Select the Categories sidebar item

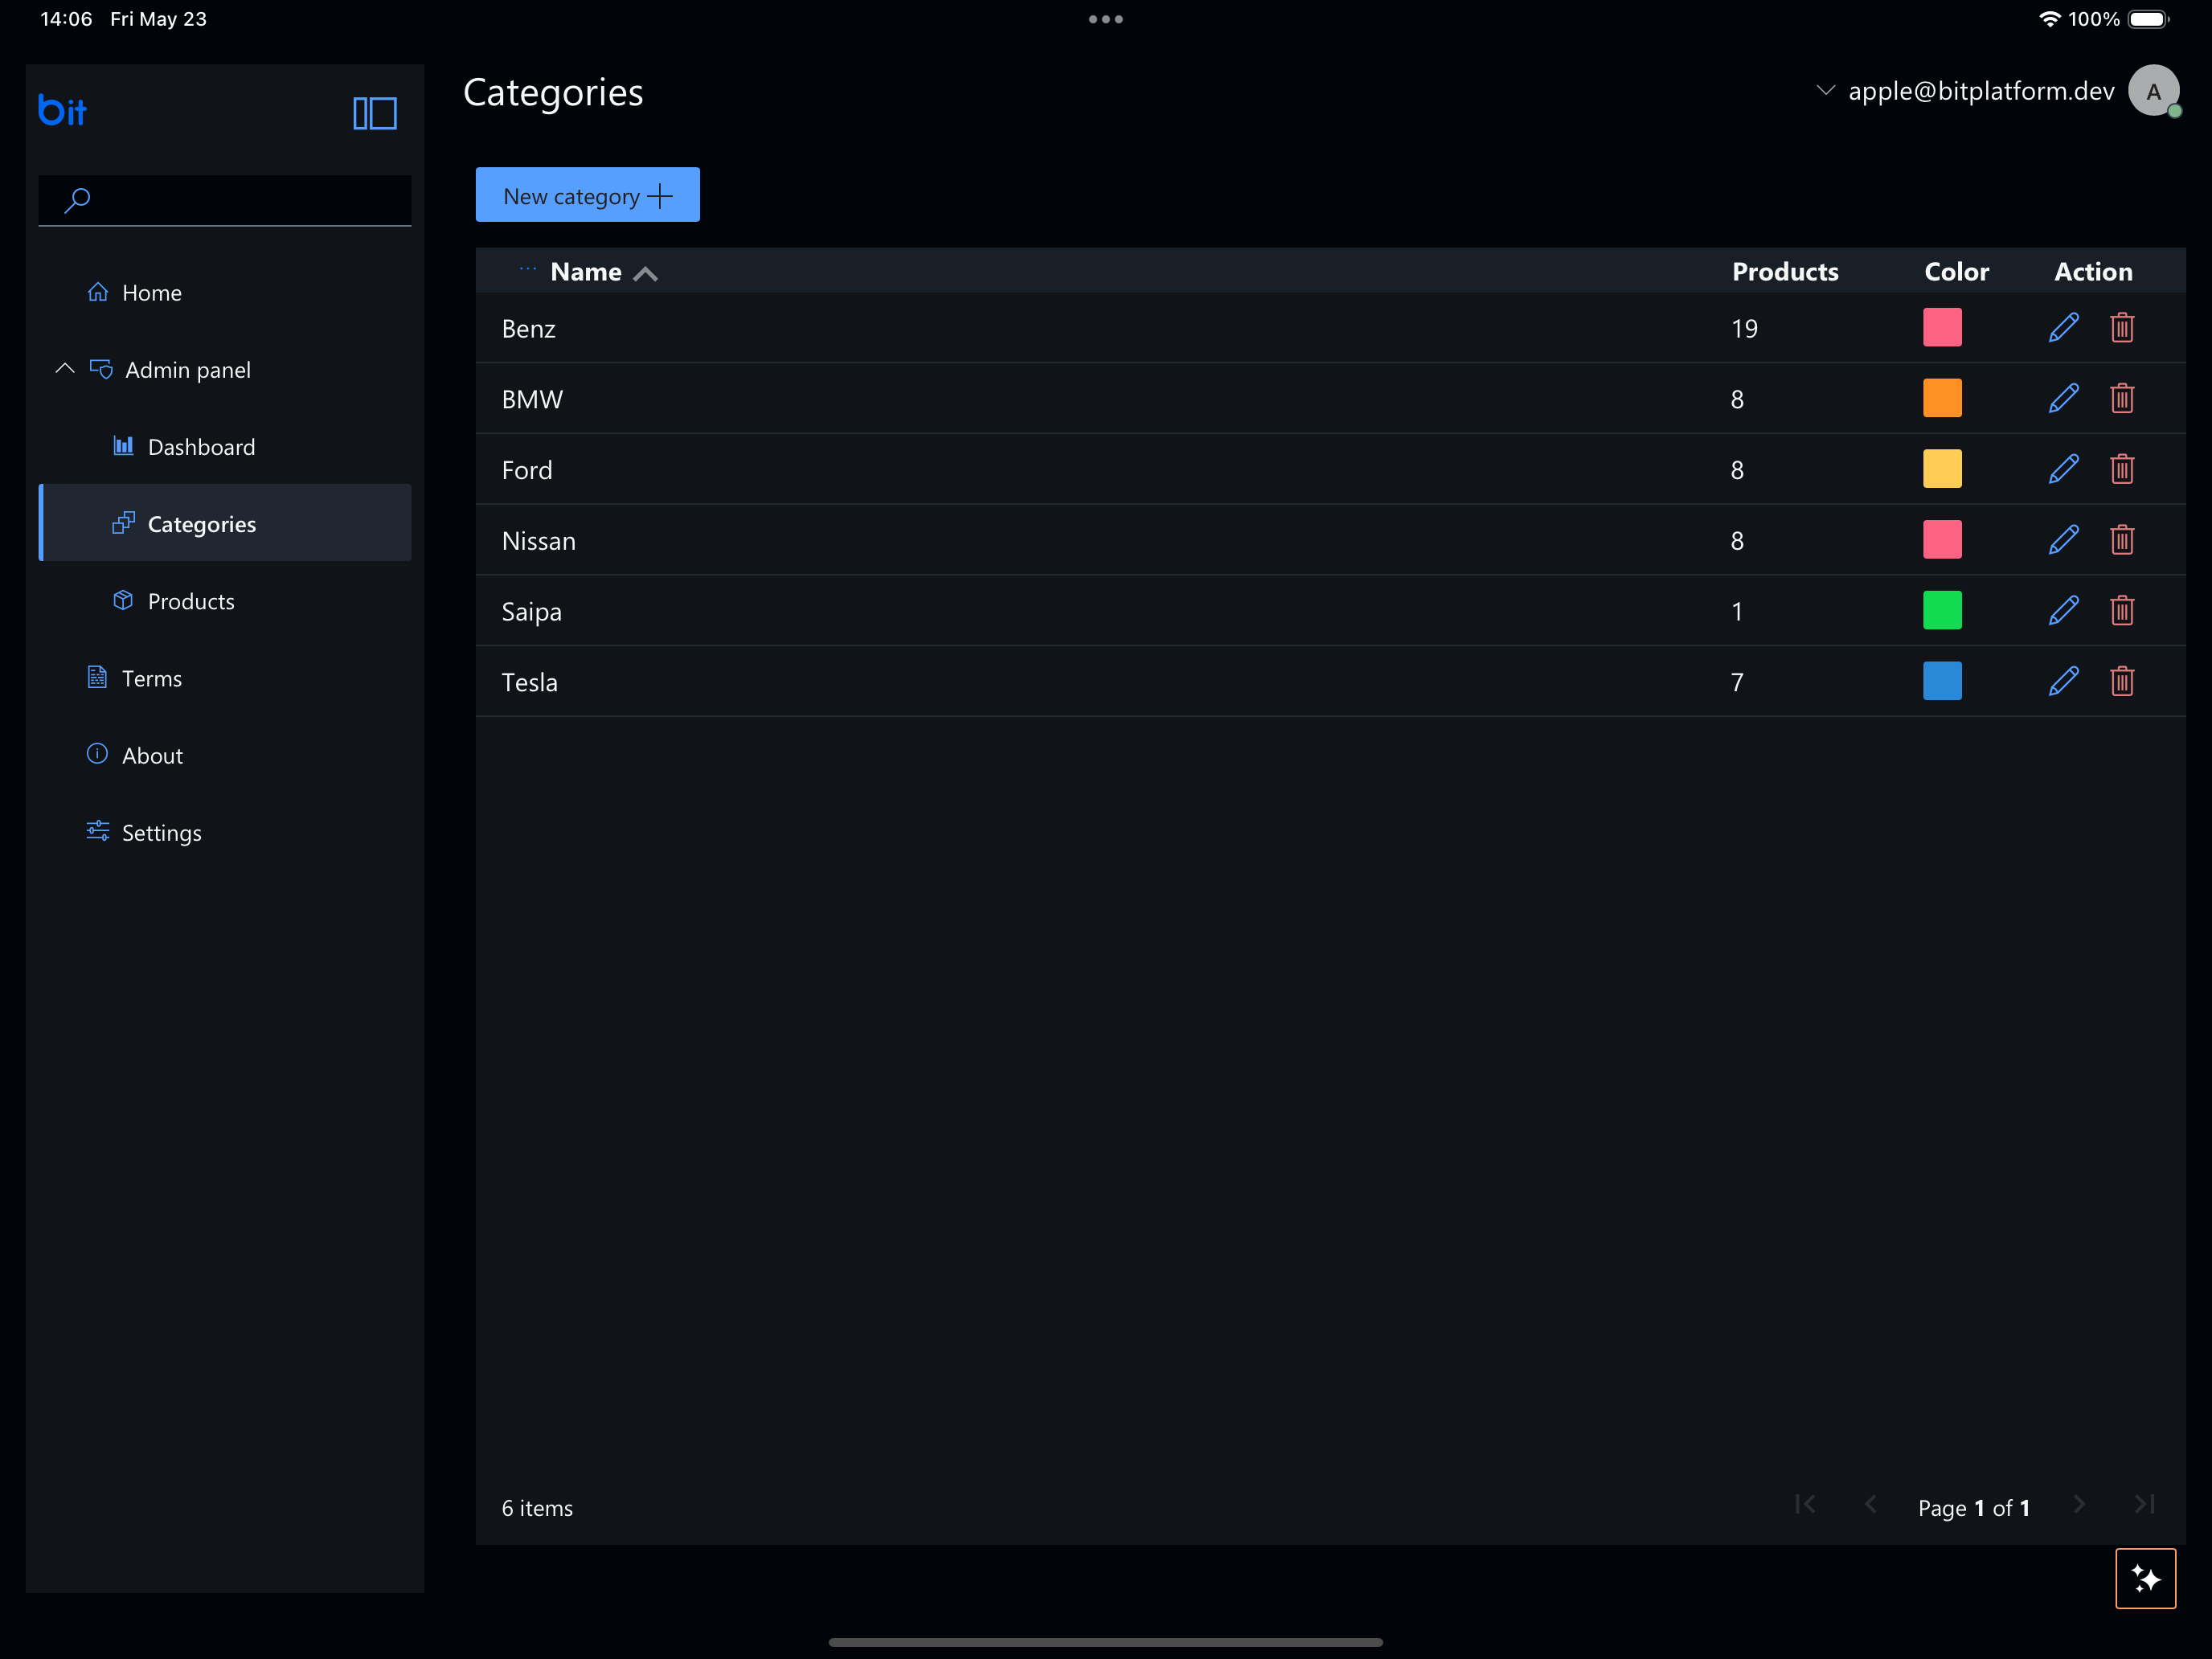pos(225,523)
